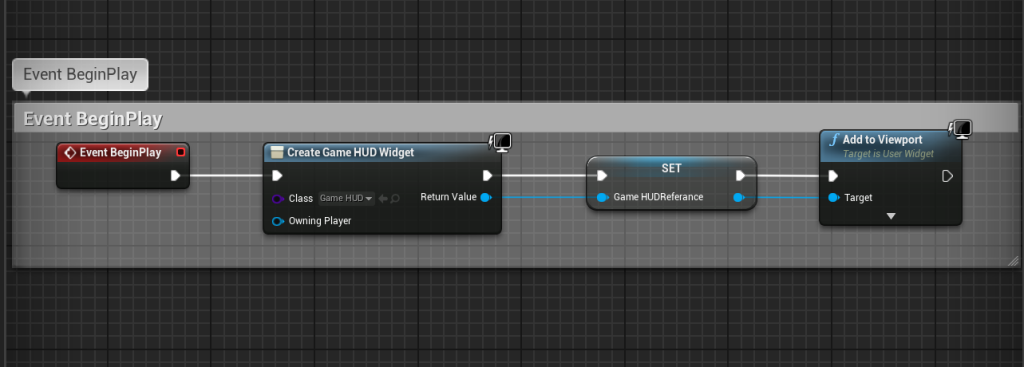The height and width of the screenshot is (367, 1024).
Task: Click the Owning Player label
Action: point(320,221)
